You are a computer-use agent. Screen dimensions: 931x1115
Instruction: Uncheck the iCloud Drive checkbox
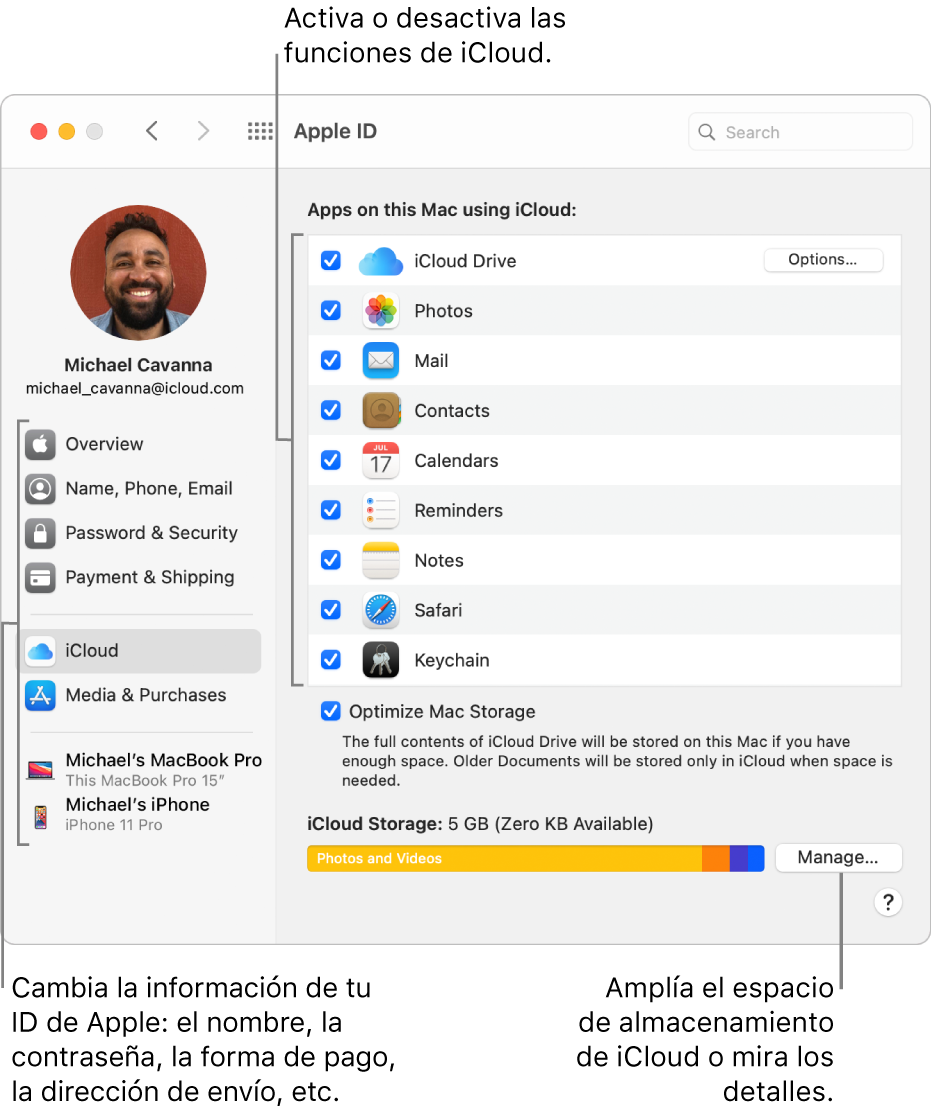click(331, 261)
